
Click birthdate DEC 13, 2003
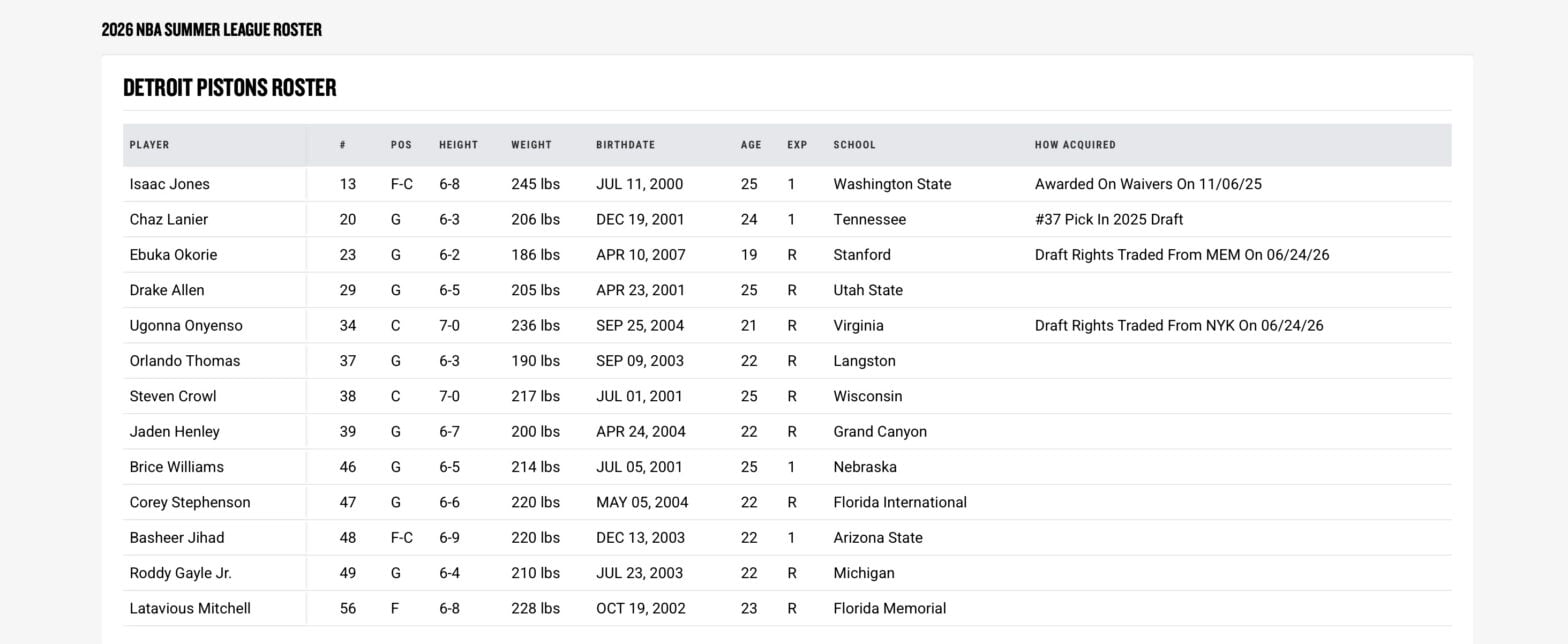tap(640, 538)
